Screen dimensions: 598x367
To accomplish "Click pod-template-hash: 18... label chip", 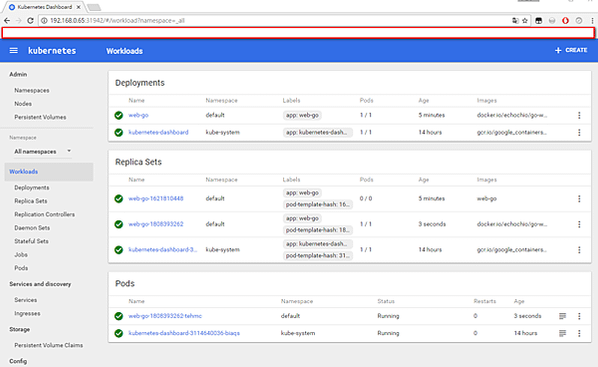I will click(x=317, y=230).
